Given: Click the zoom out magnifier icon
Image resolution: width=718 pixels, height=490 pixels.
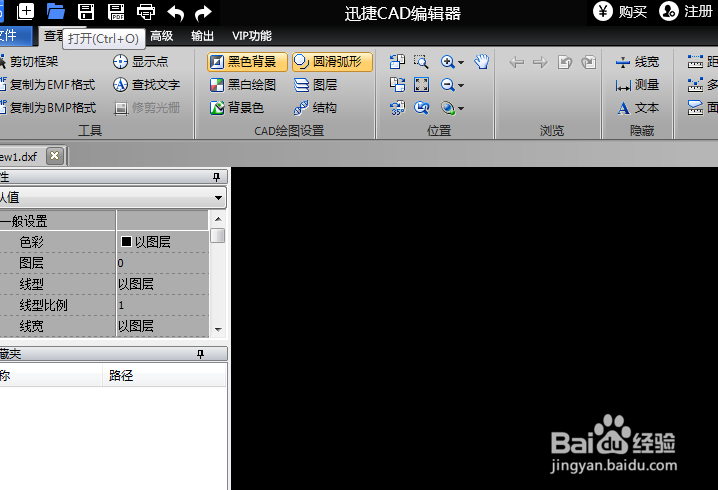Looking at the screenshot, I should click(x=447, y=85).
